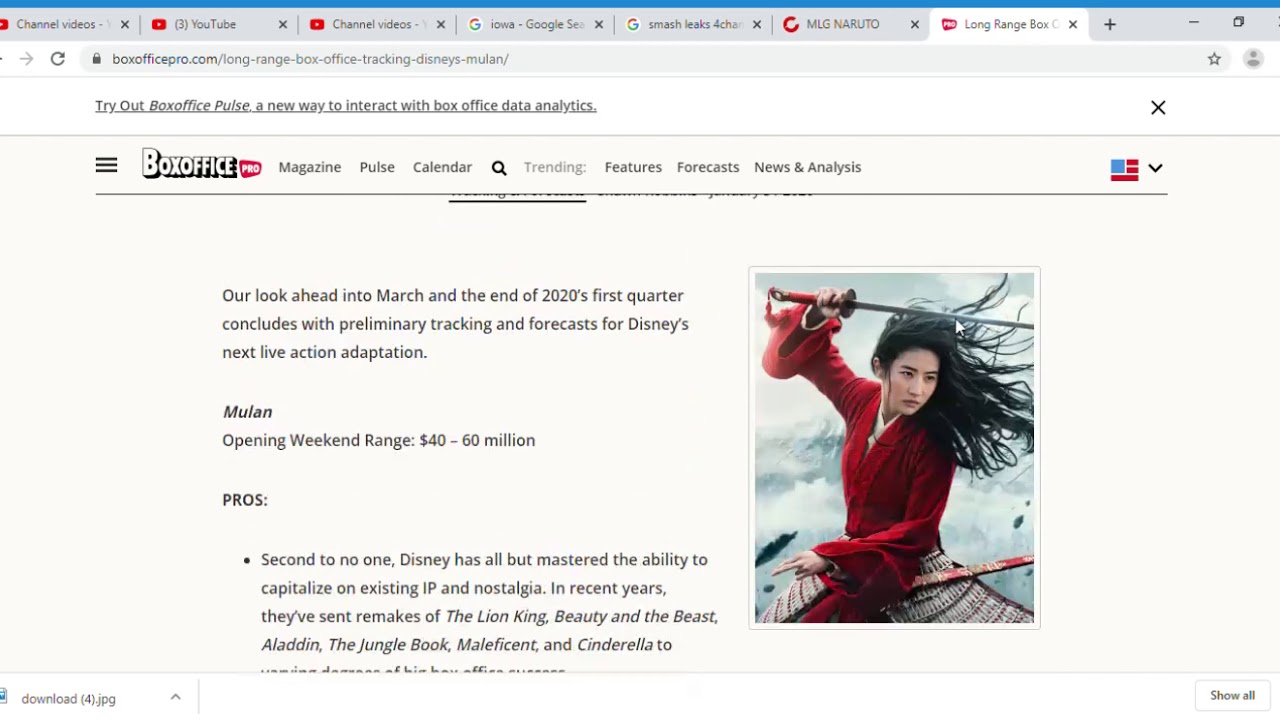Click "Opening Weekend Range: $40 – 60 million" text
The height and width of the screenshot is (720, 1280).
pyautogui.click(x=378, y=440)
